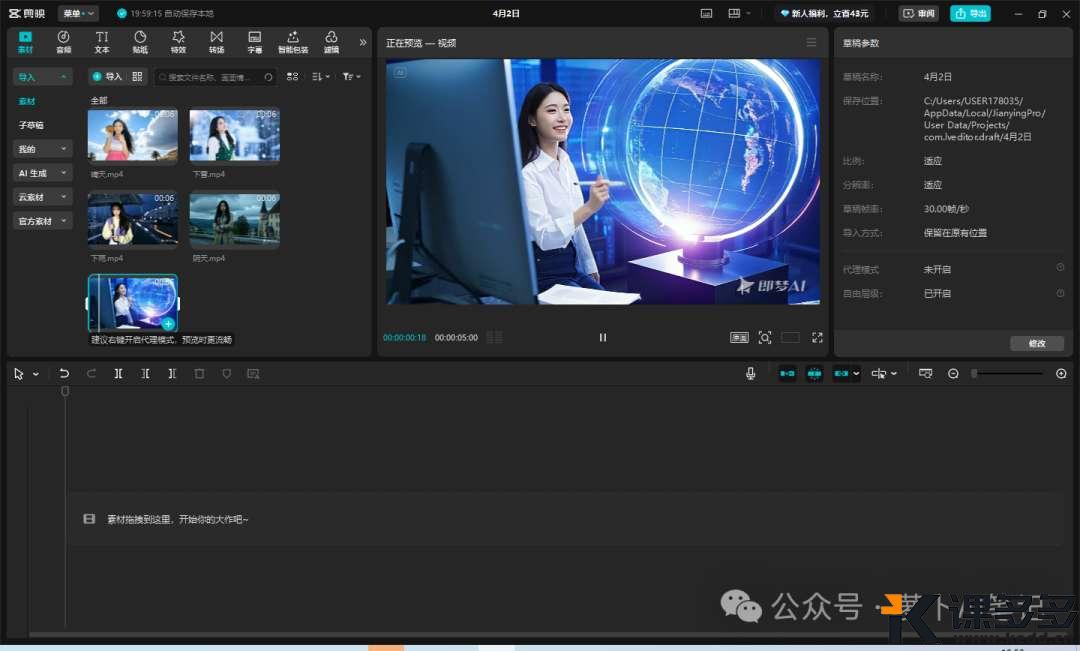The width and height of the screenshot is (1080, 651).
Task: Click the 导出 (Export) button
Action: (970, 13)
